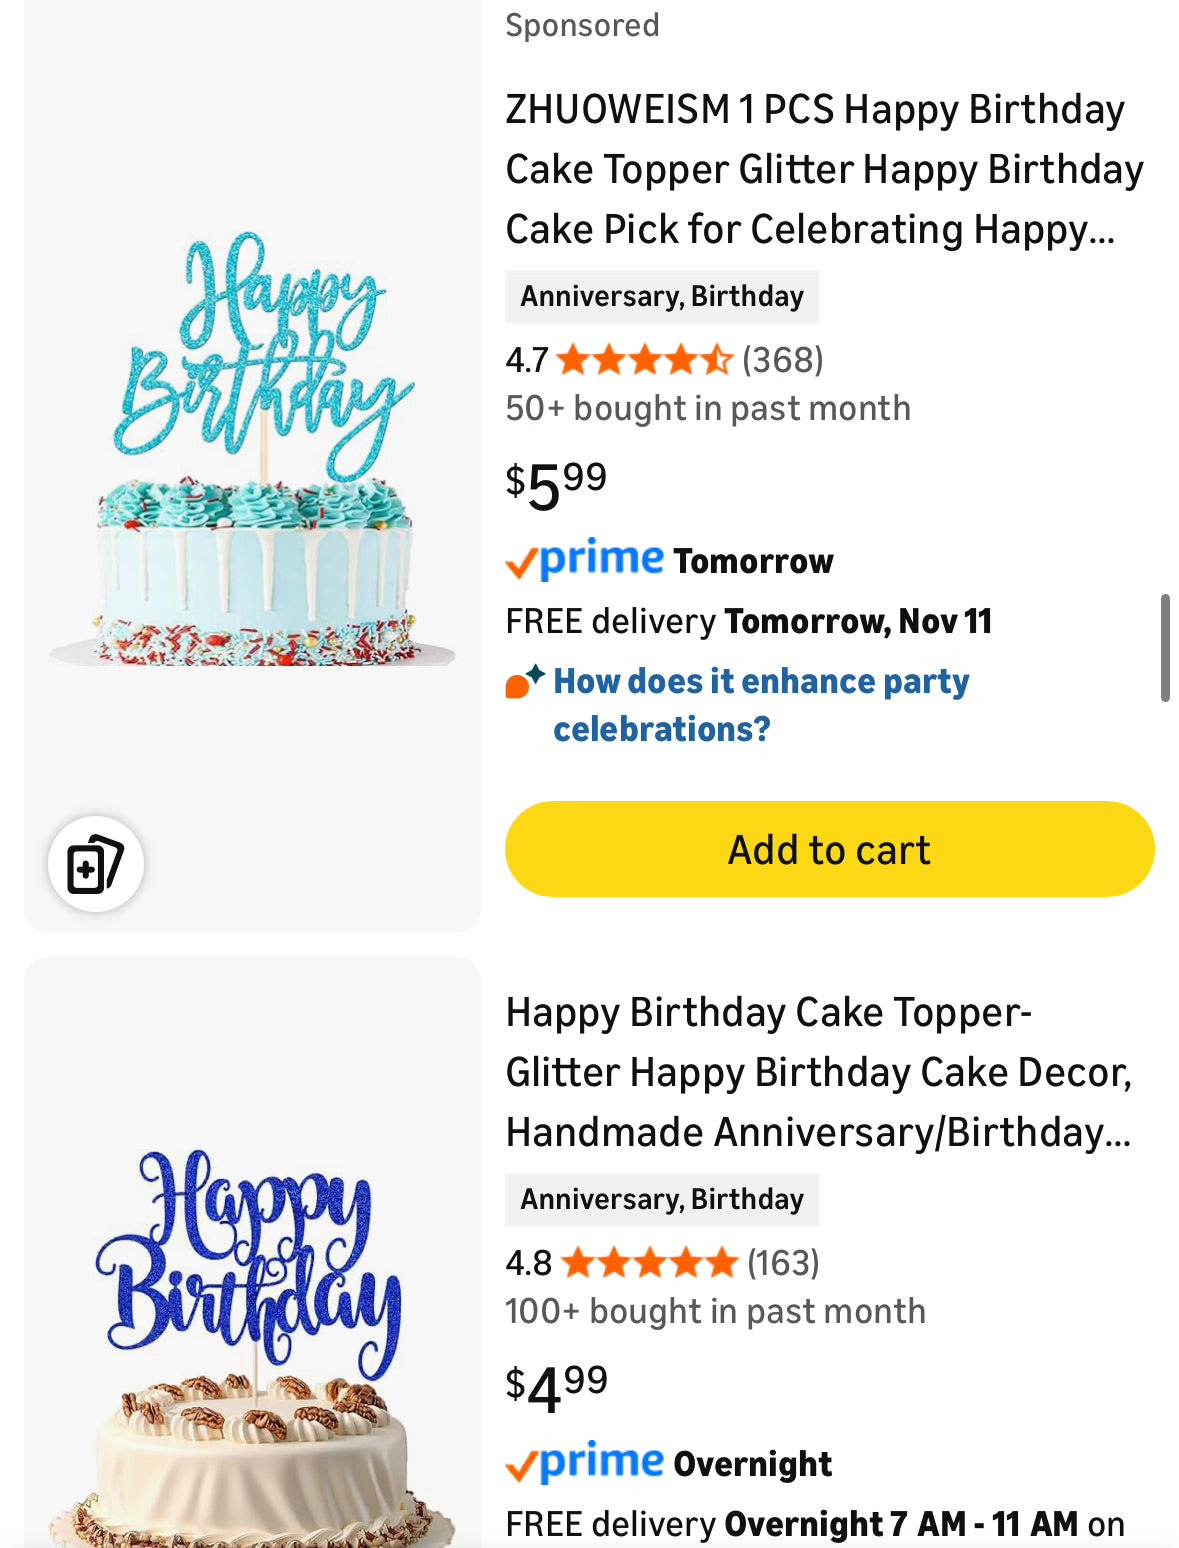Click the first Anniversary, Birthday tag
Viewport: 1179px width, 1548px height.
661,297
